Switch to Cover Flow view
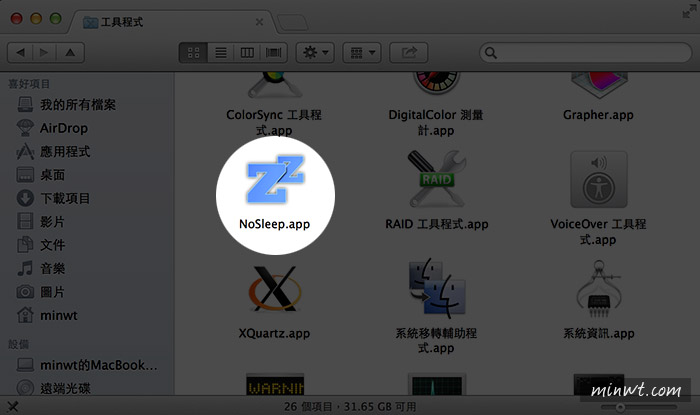This screenshot has width=700, height=415. click(x=274, y=53)
